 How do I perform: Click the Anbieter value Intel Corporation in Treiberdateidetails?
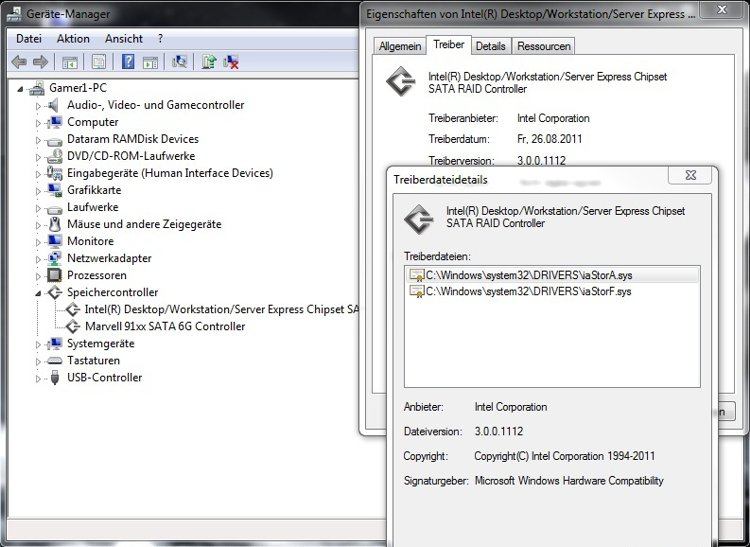510,407
